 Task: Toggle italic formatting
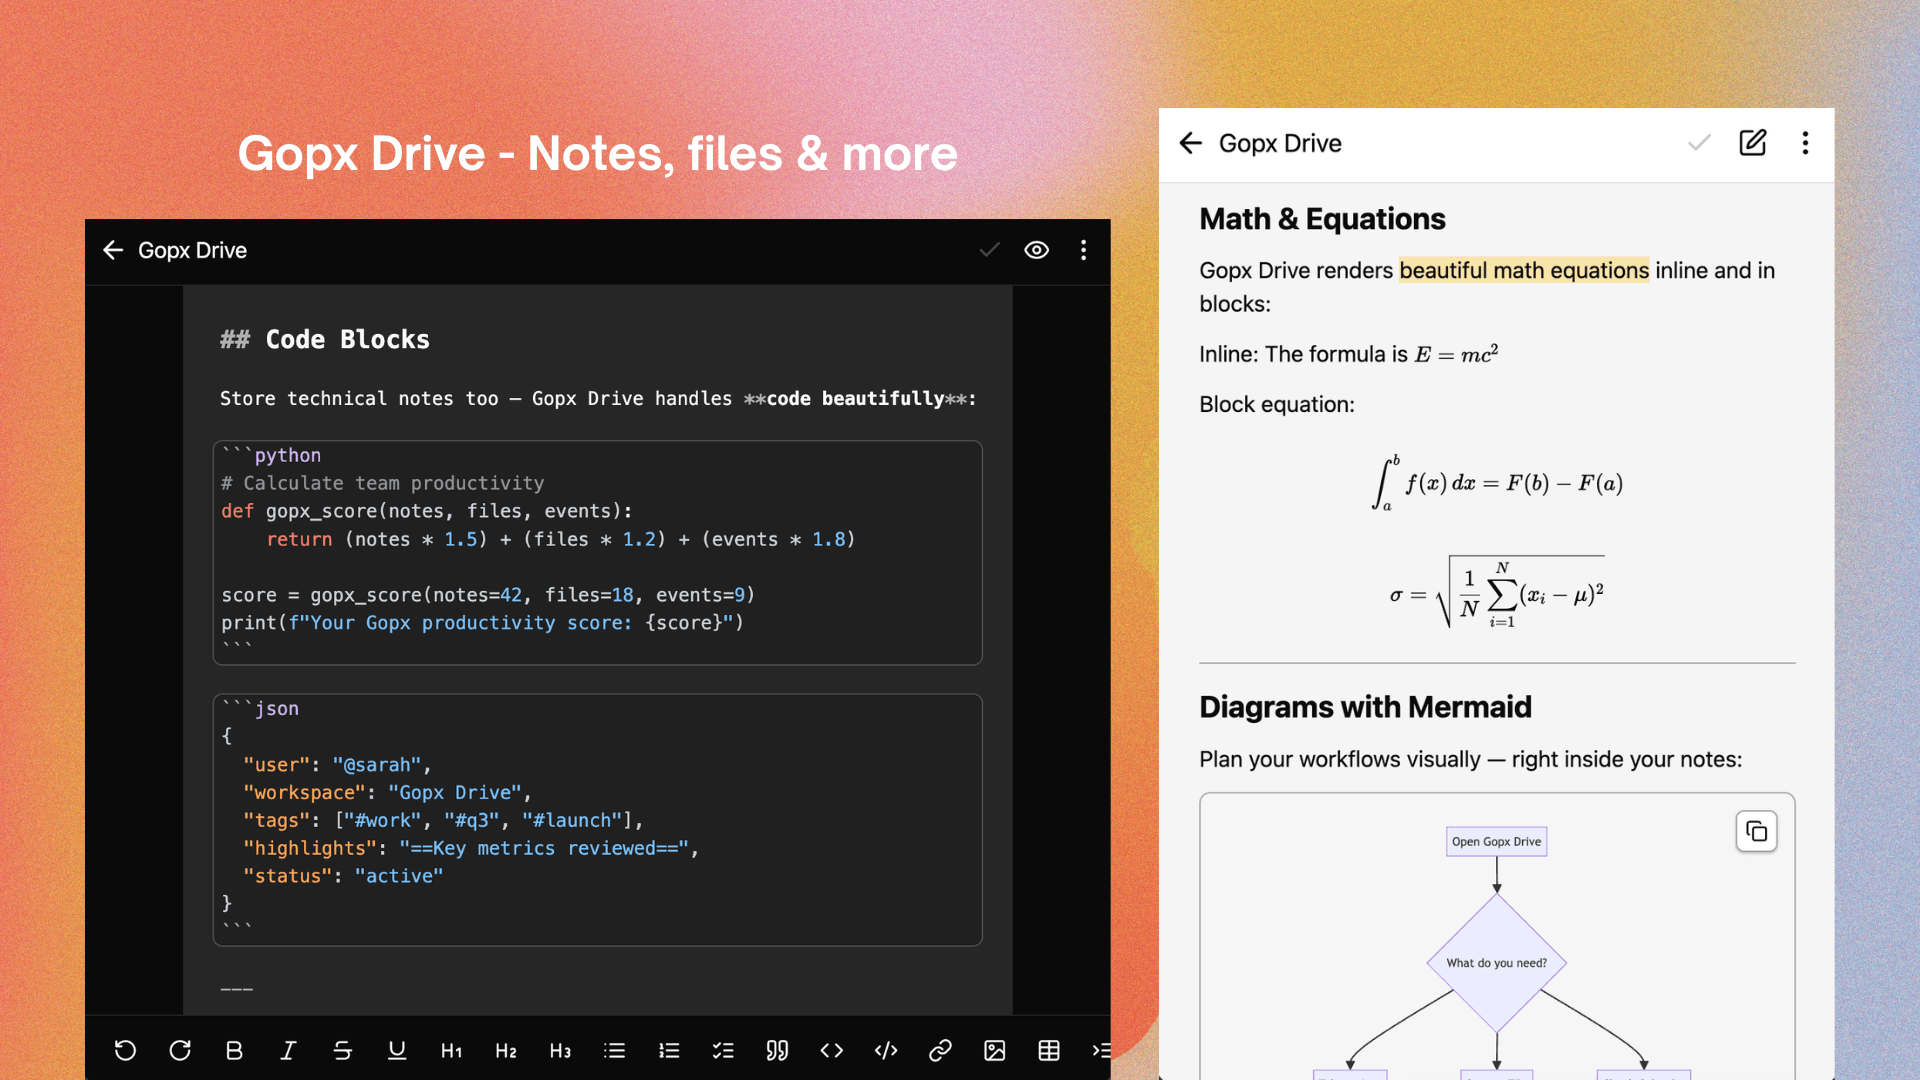pyautogui.click(x=288, y=1050)
